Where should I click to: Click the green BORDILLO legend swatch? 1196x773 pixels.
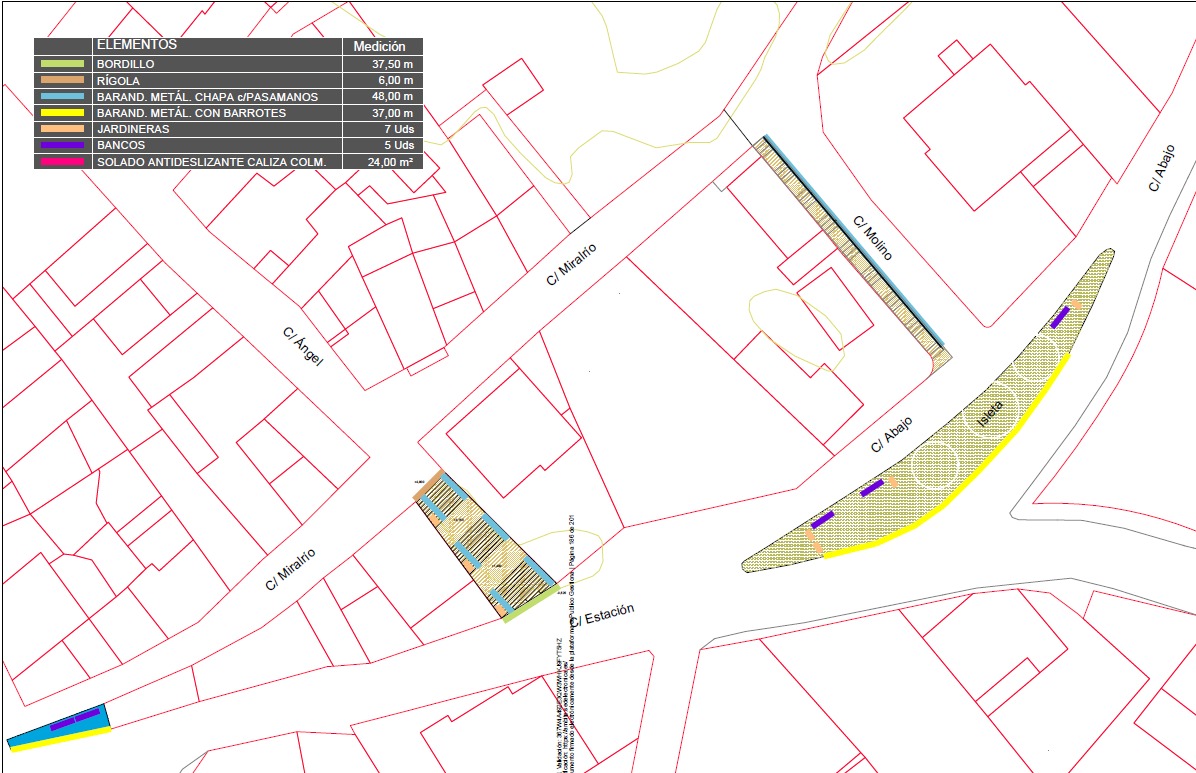click(x=63, y=64)
